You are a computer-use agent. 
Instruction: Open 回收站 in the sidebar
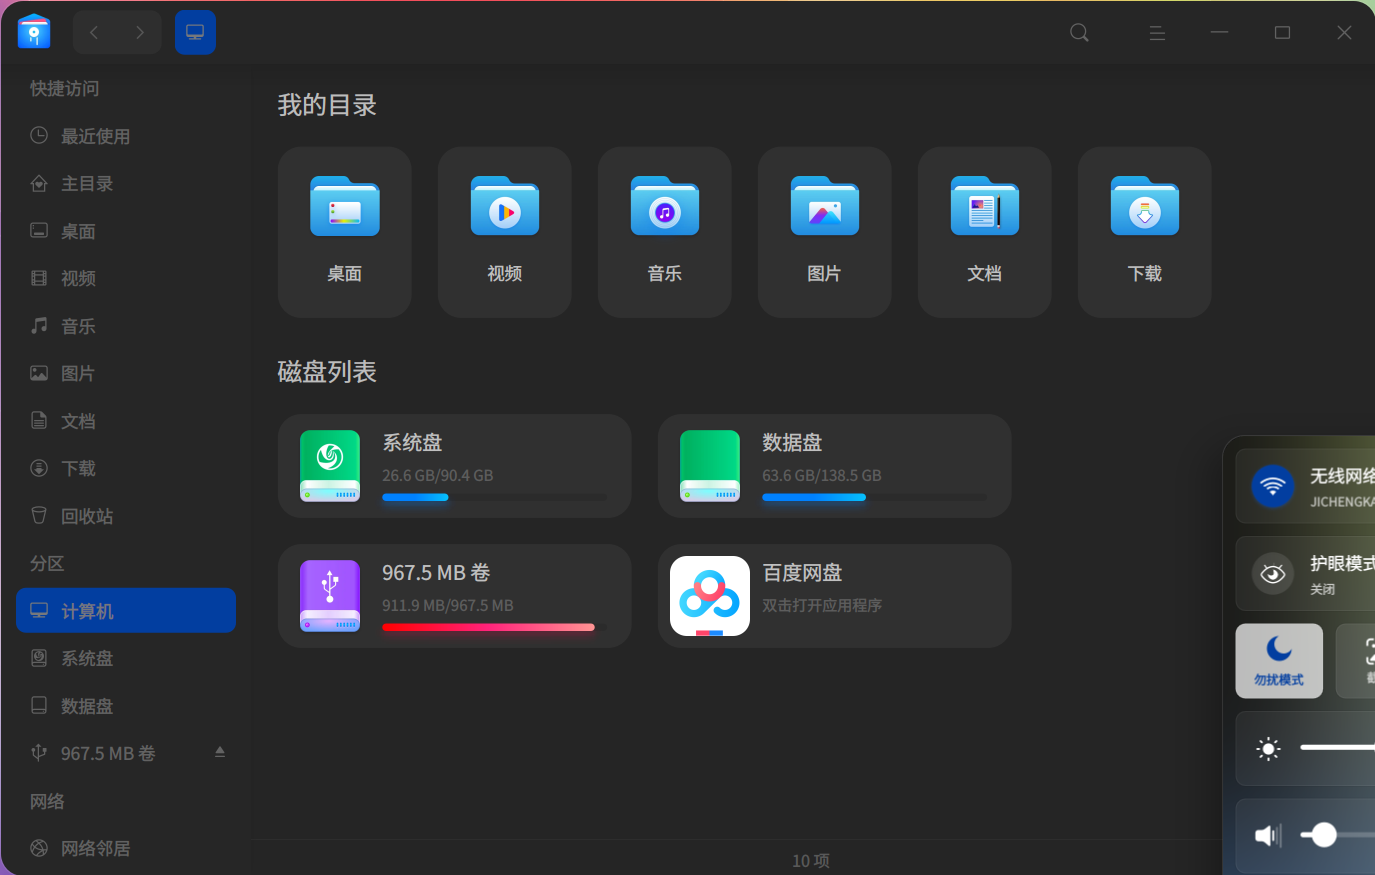pyautogui.click(x=126, y=516)
